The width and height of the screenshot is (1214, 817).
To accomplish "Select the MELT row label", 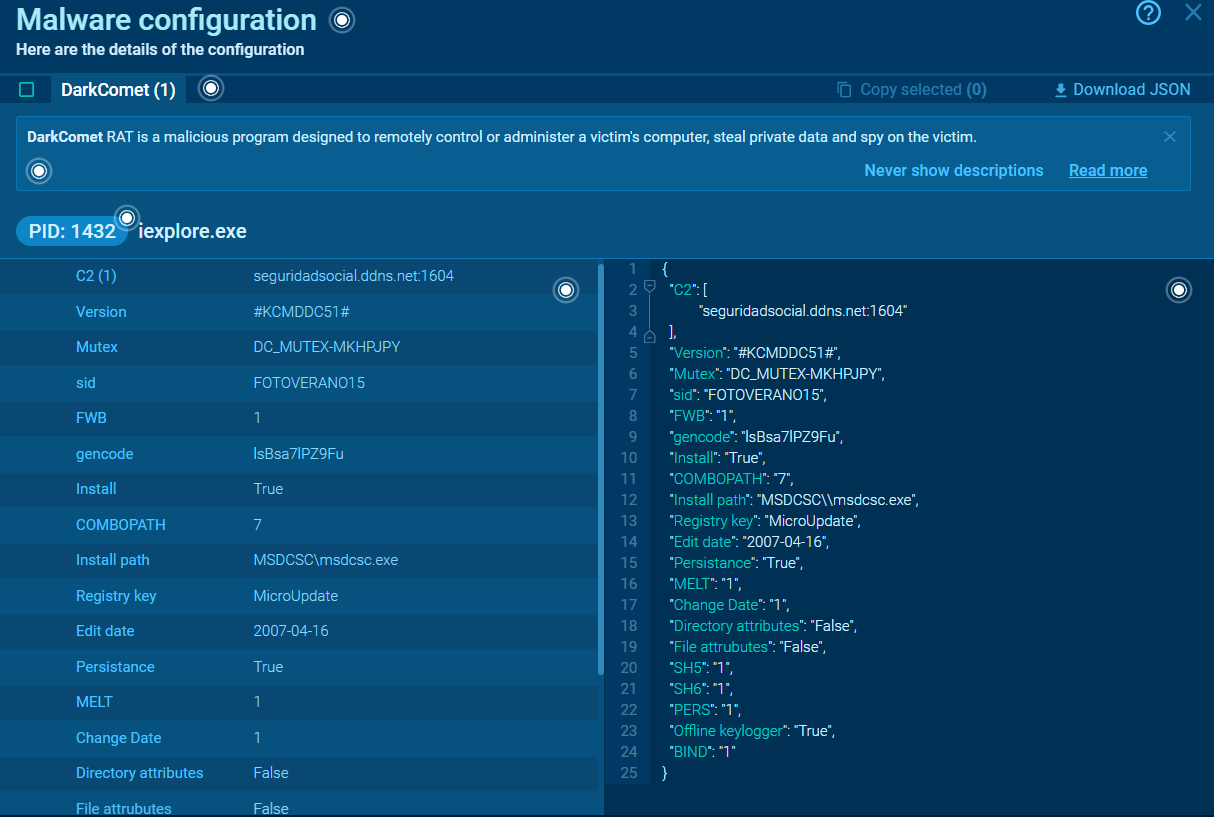I will [94, 702].
